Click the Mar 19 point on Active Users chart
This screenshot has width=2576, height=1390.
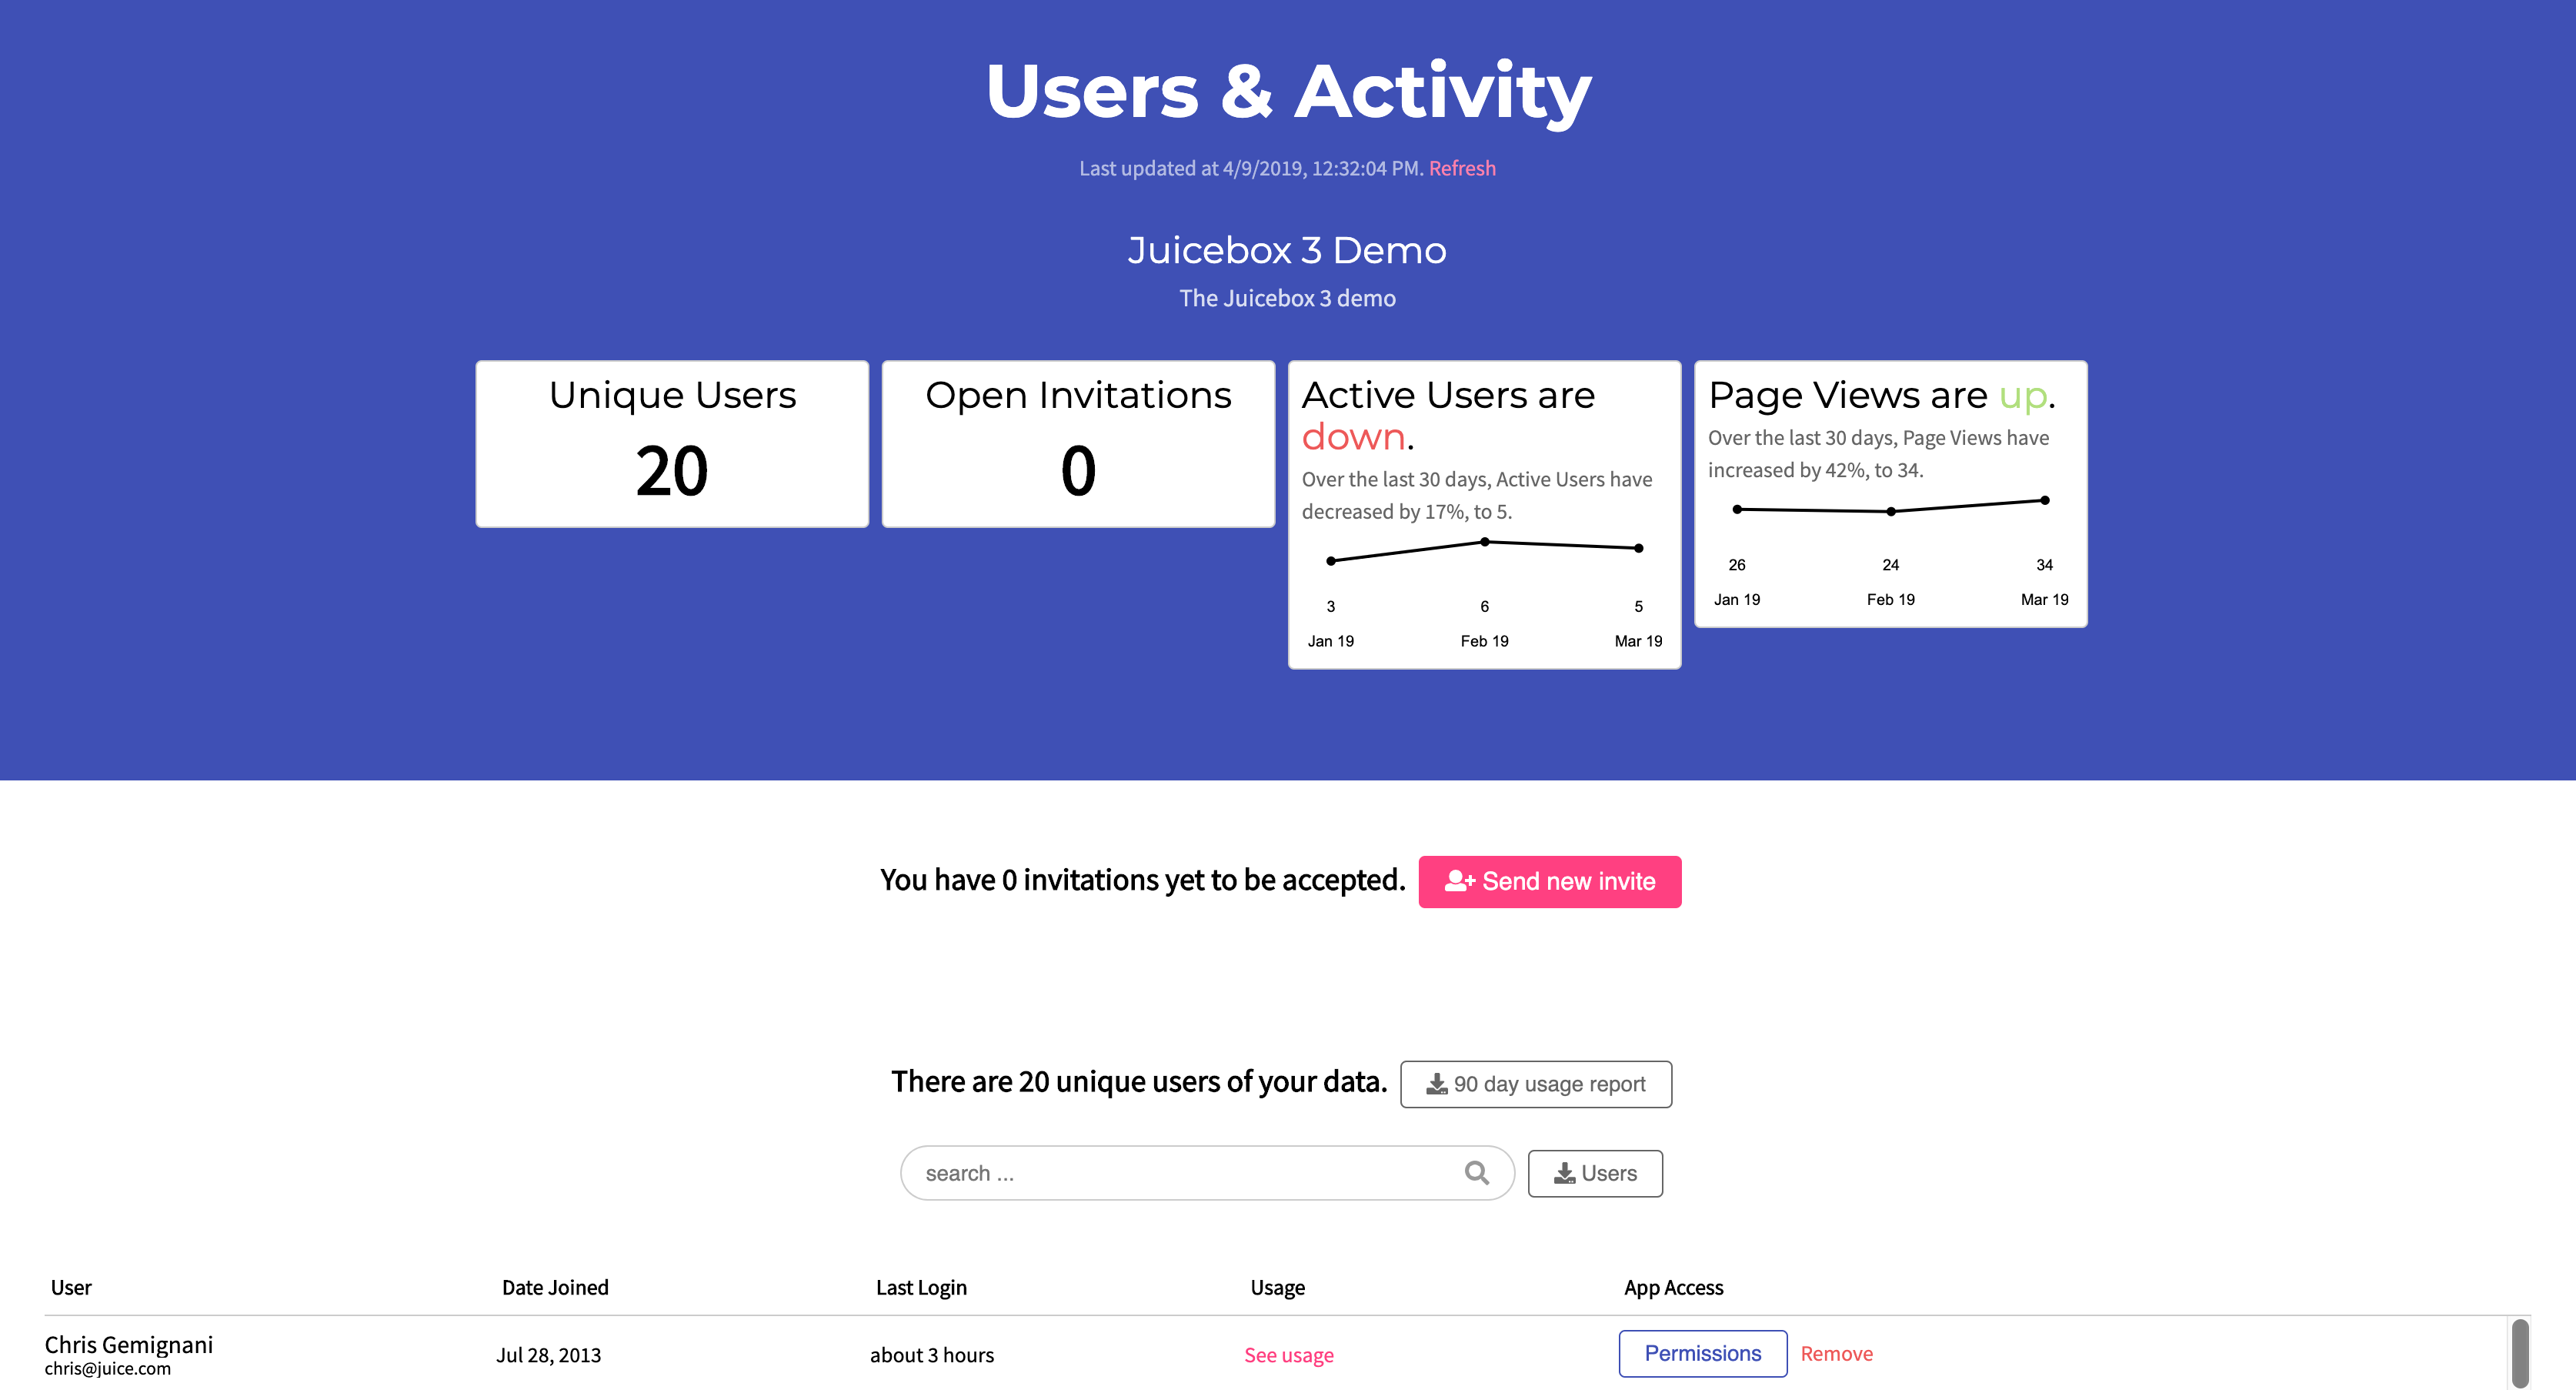1638,548
